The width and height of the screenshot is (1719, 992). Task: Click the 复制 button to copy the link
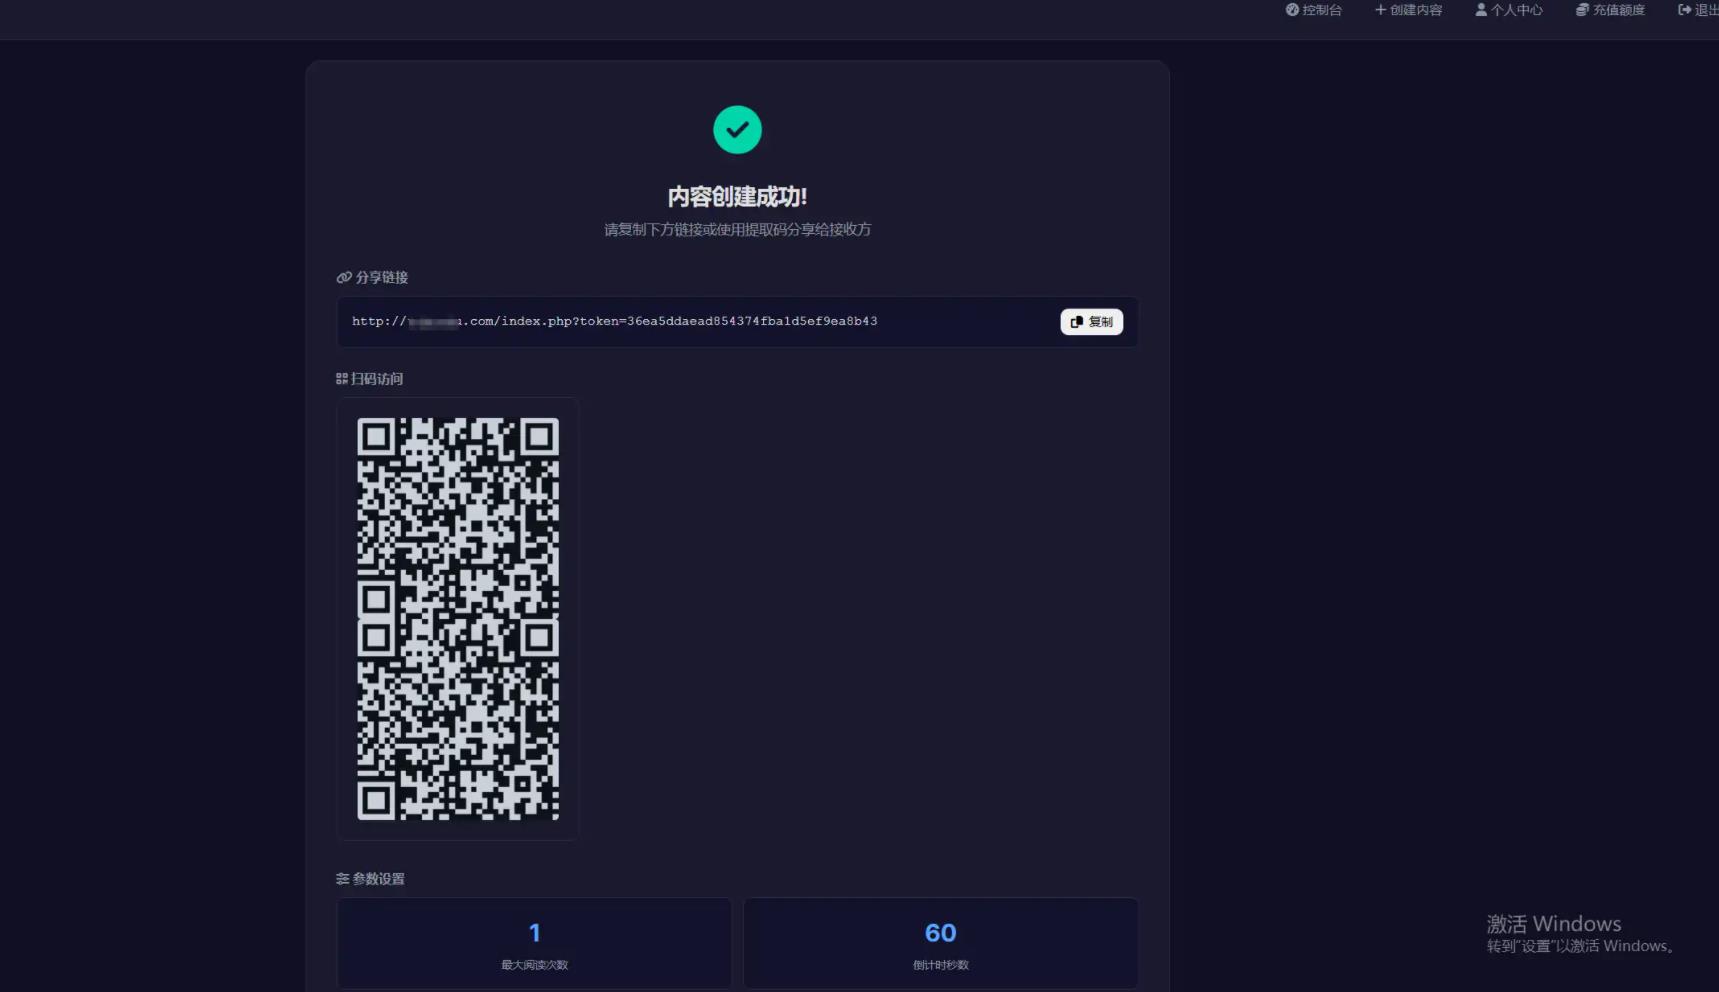click(x=1091, y=322)
